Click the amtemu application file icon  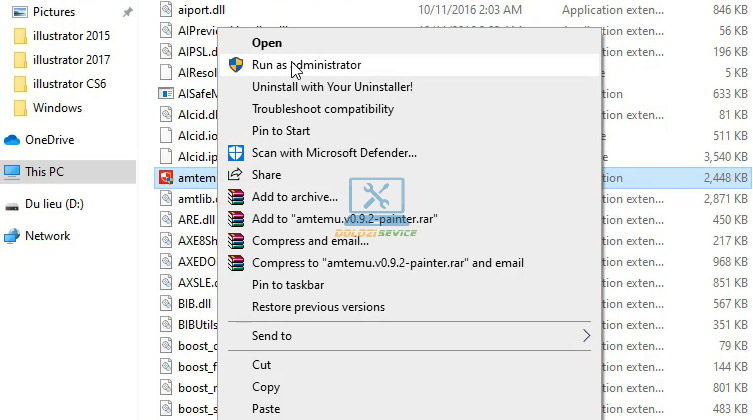point(166,178)
